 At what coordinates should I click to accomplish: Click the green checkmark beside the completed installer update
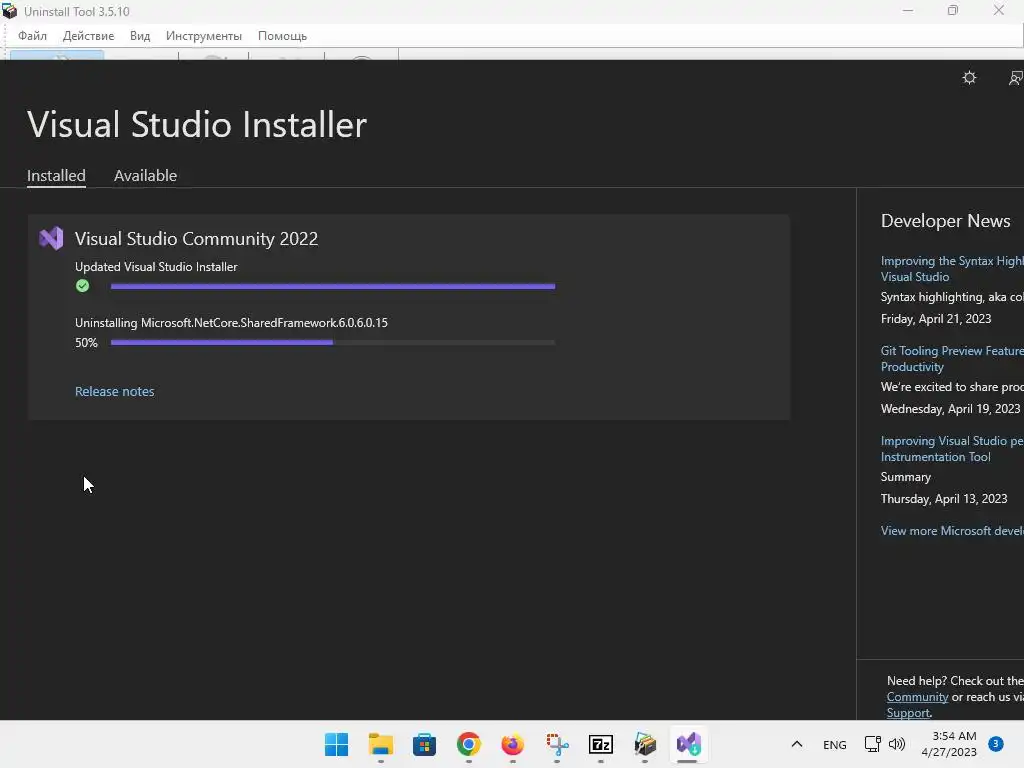pyautogui.click(x=82, y=285)
